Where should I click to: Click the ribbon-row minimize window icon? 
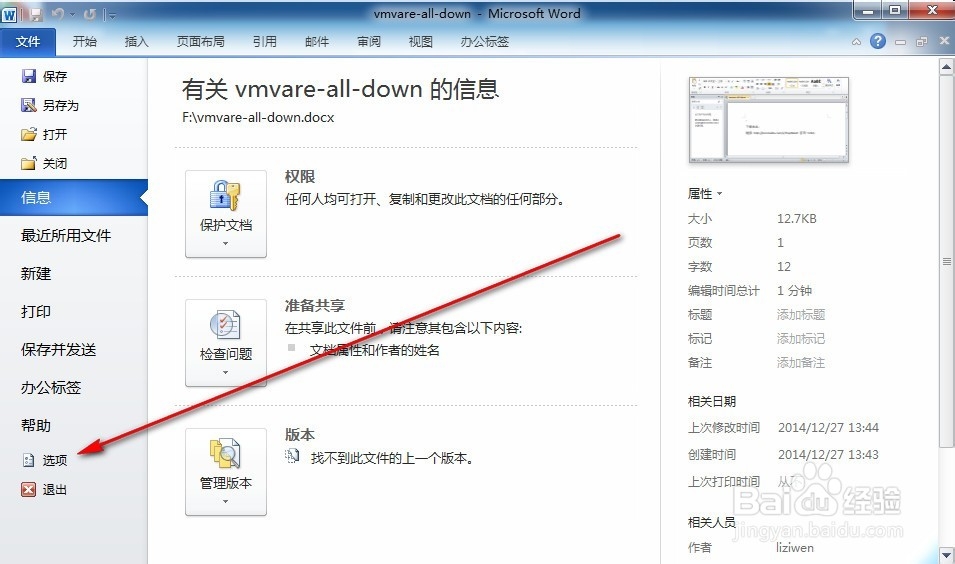tap(900, 42)
